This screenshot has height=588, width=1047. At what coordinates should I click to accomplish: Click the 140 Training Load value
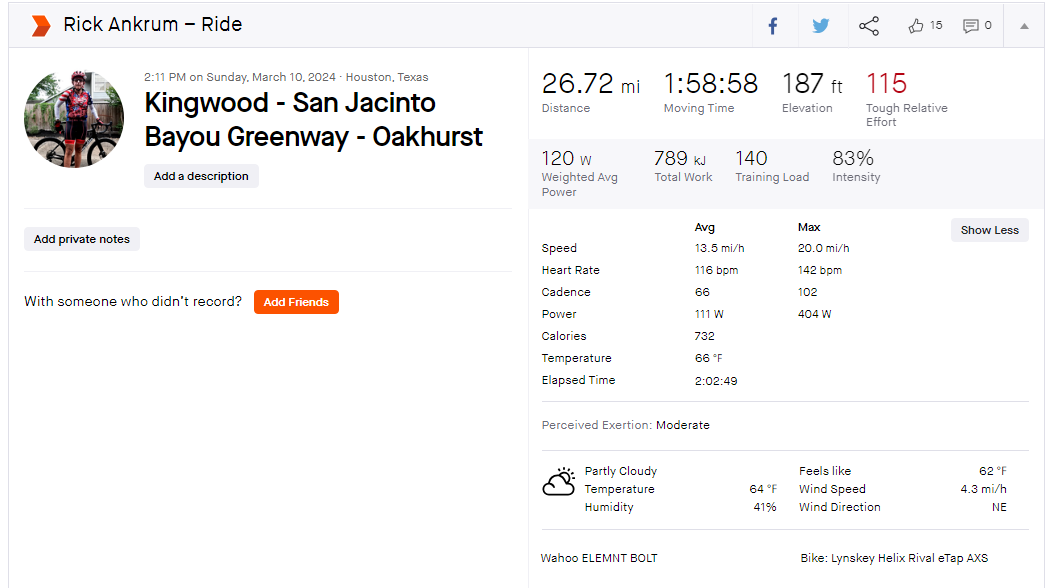pyautogui.click(x=751, y=159)
